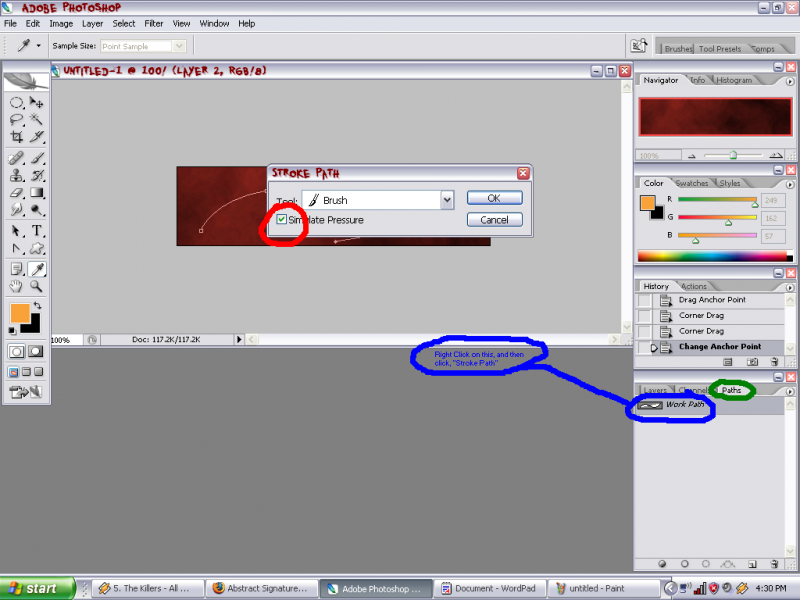Choose the Type tool
800x600 pixels.
(x=36, y=231)
